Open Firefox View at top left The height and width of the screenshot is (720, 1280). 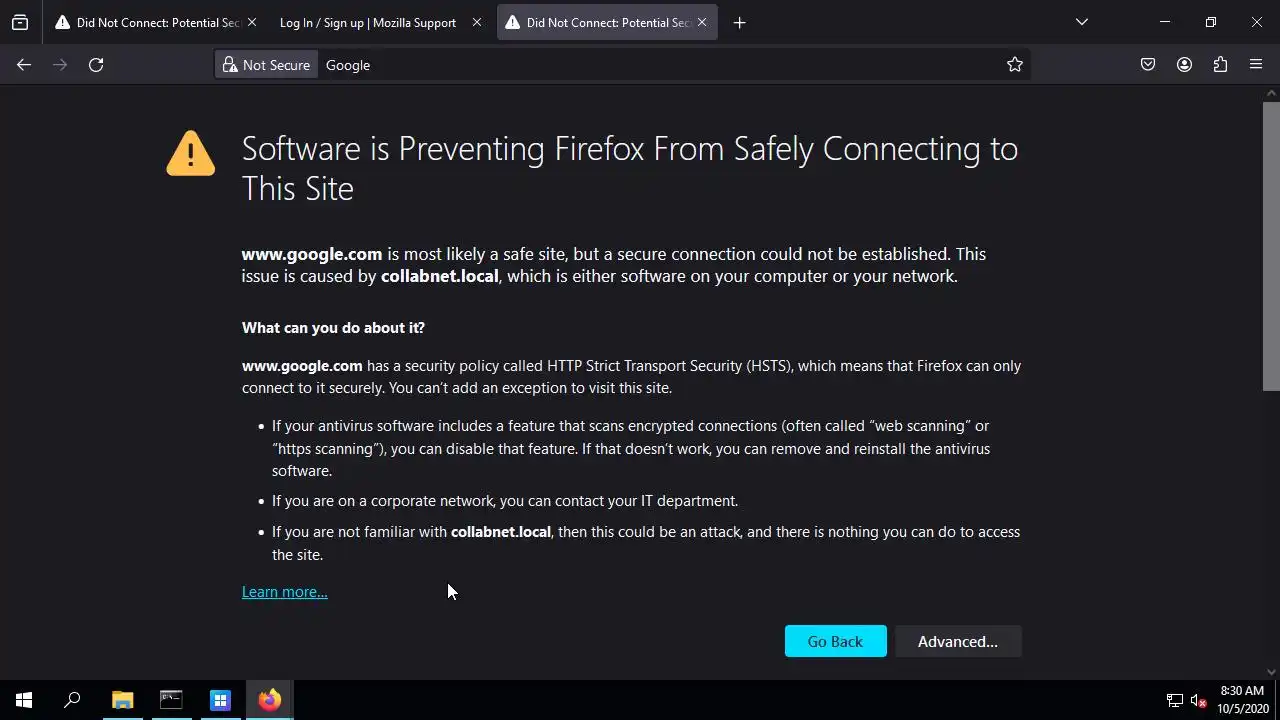(20, 22)
